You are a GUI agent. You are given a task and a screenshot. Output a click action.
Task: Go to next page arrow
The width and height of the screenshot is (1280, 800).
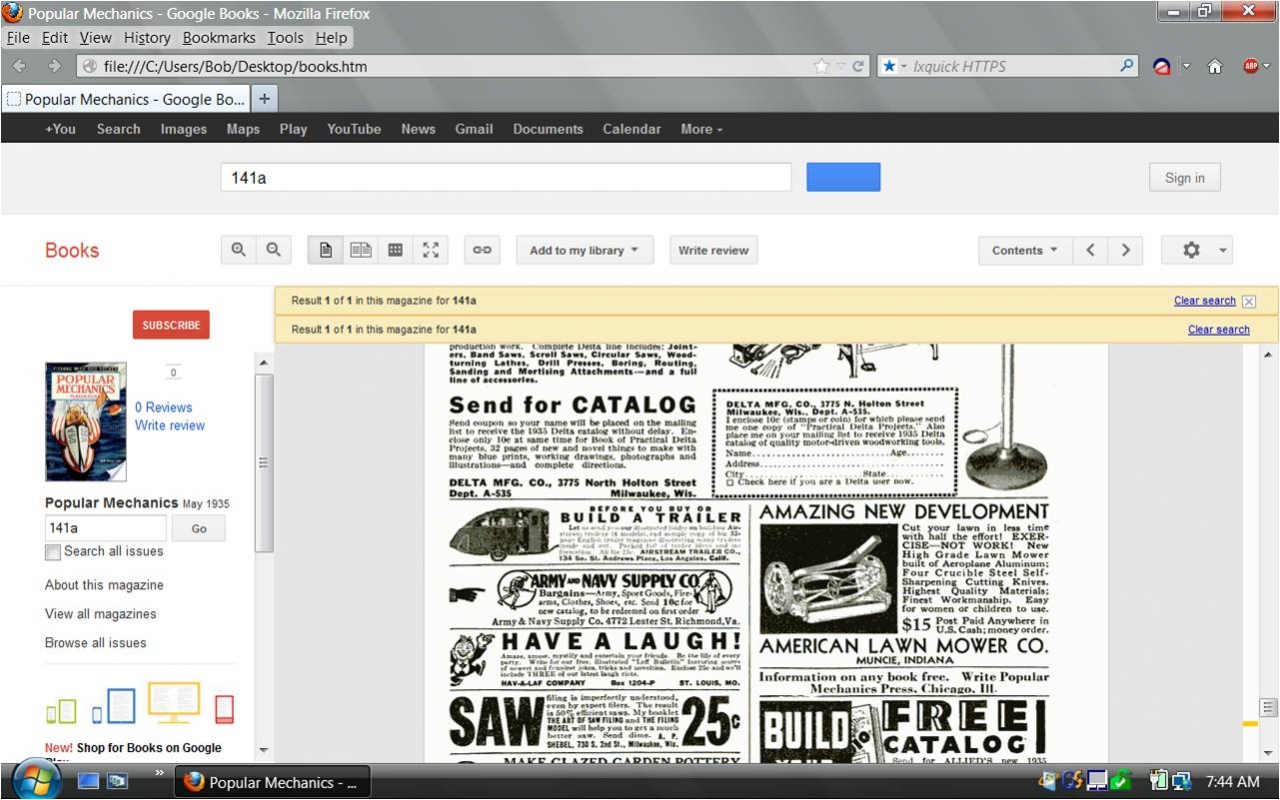tap(1126, 250)
